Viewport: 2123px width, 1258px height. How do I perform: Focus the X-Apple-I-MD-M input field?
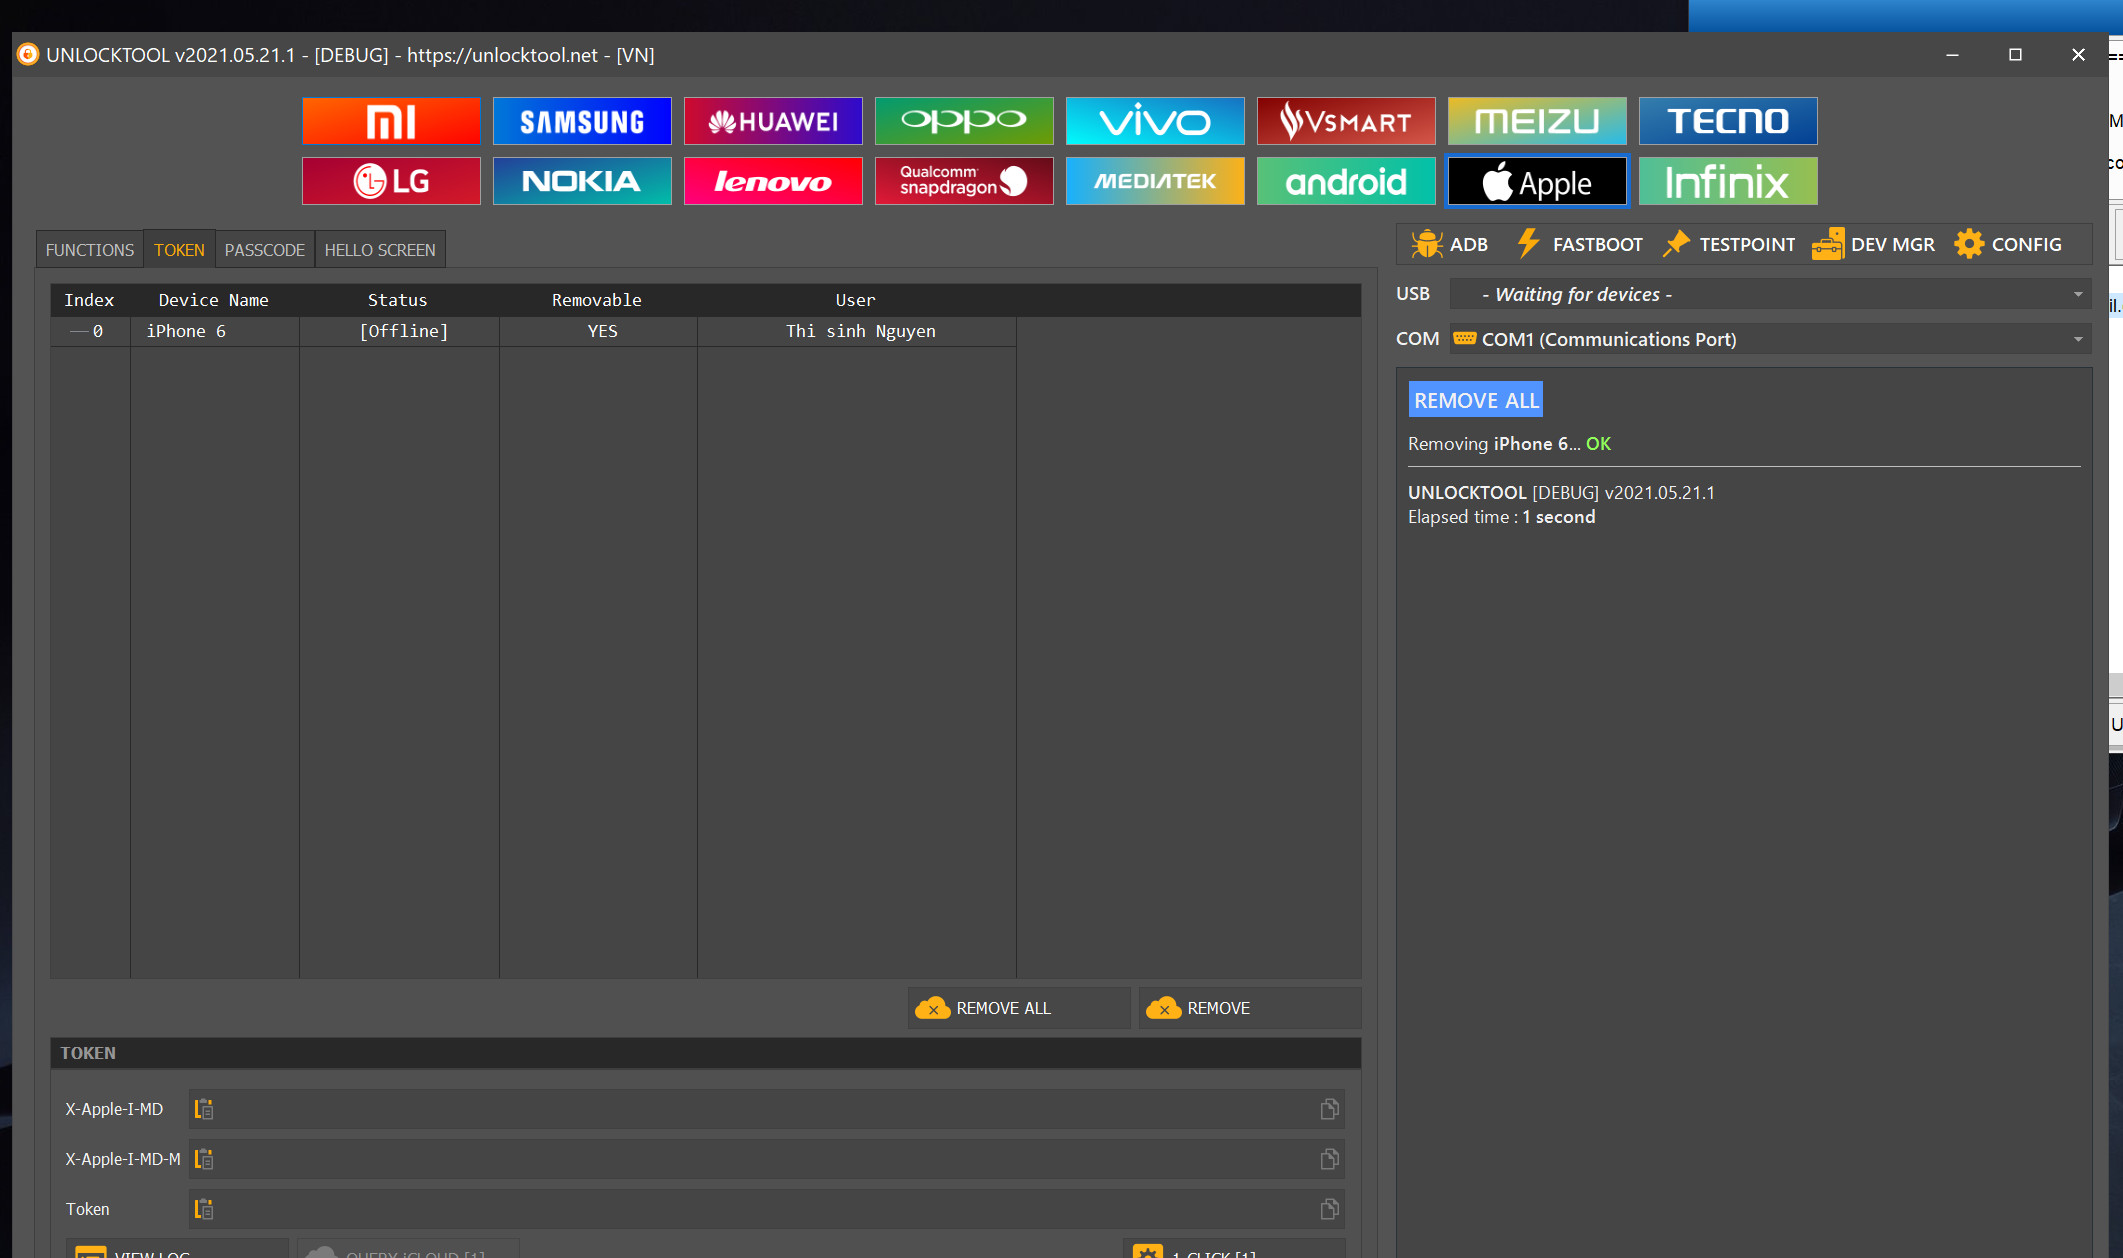pos(766,1159)
